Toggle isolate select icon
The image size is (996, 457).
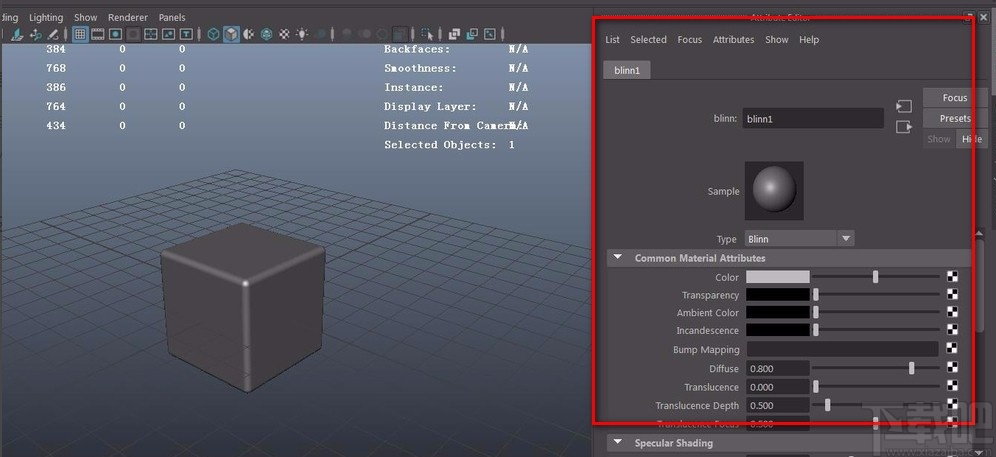(x=427, y=34)
